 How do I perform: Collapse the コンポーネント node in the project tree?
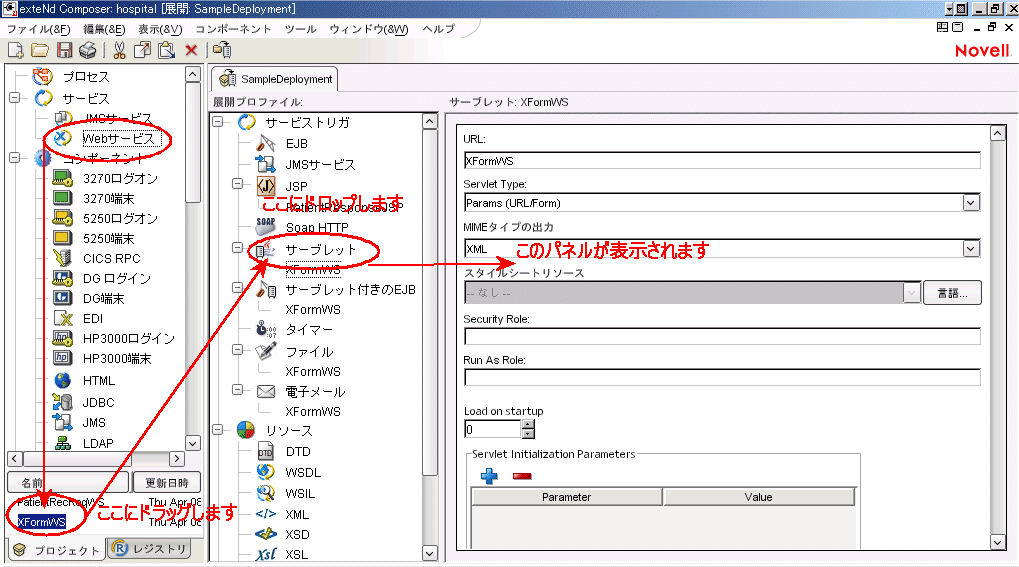(x=14, y=158)
